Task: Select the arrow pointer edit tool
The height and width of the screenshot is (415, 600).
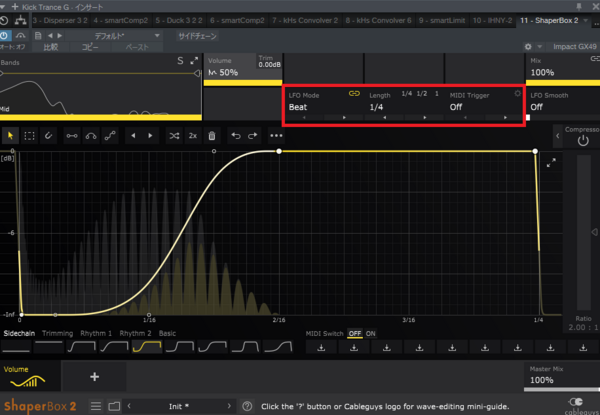Action: (12, 135)
